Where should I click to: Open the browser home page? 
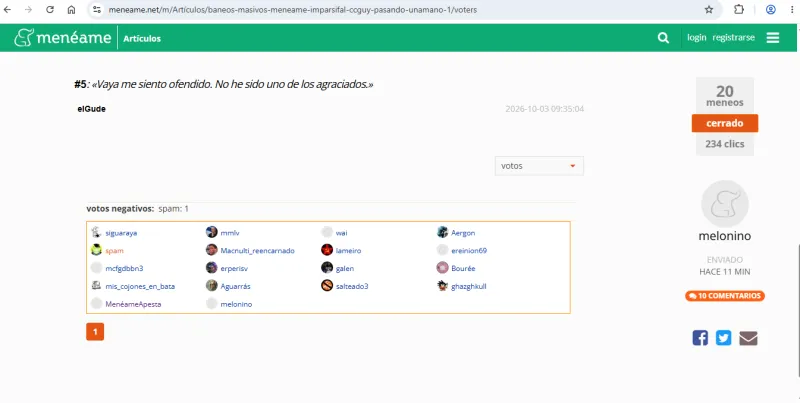point(71,10)
